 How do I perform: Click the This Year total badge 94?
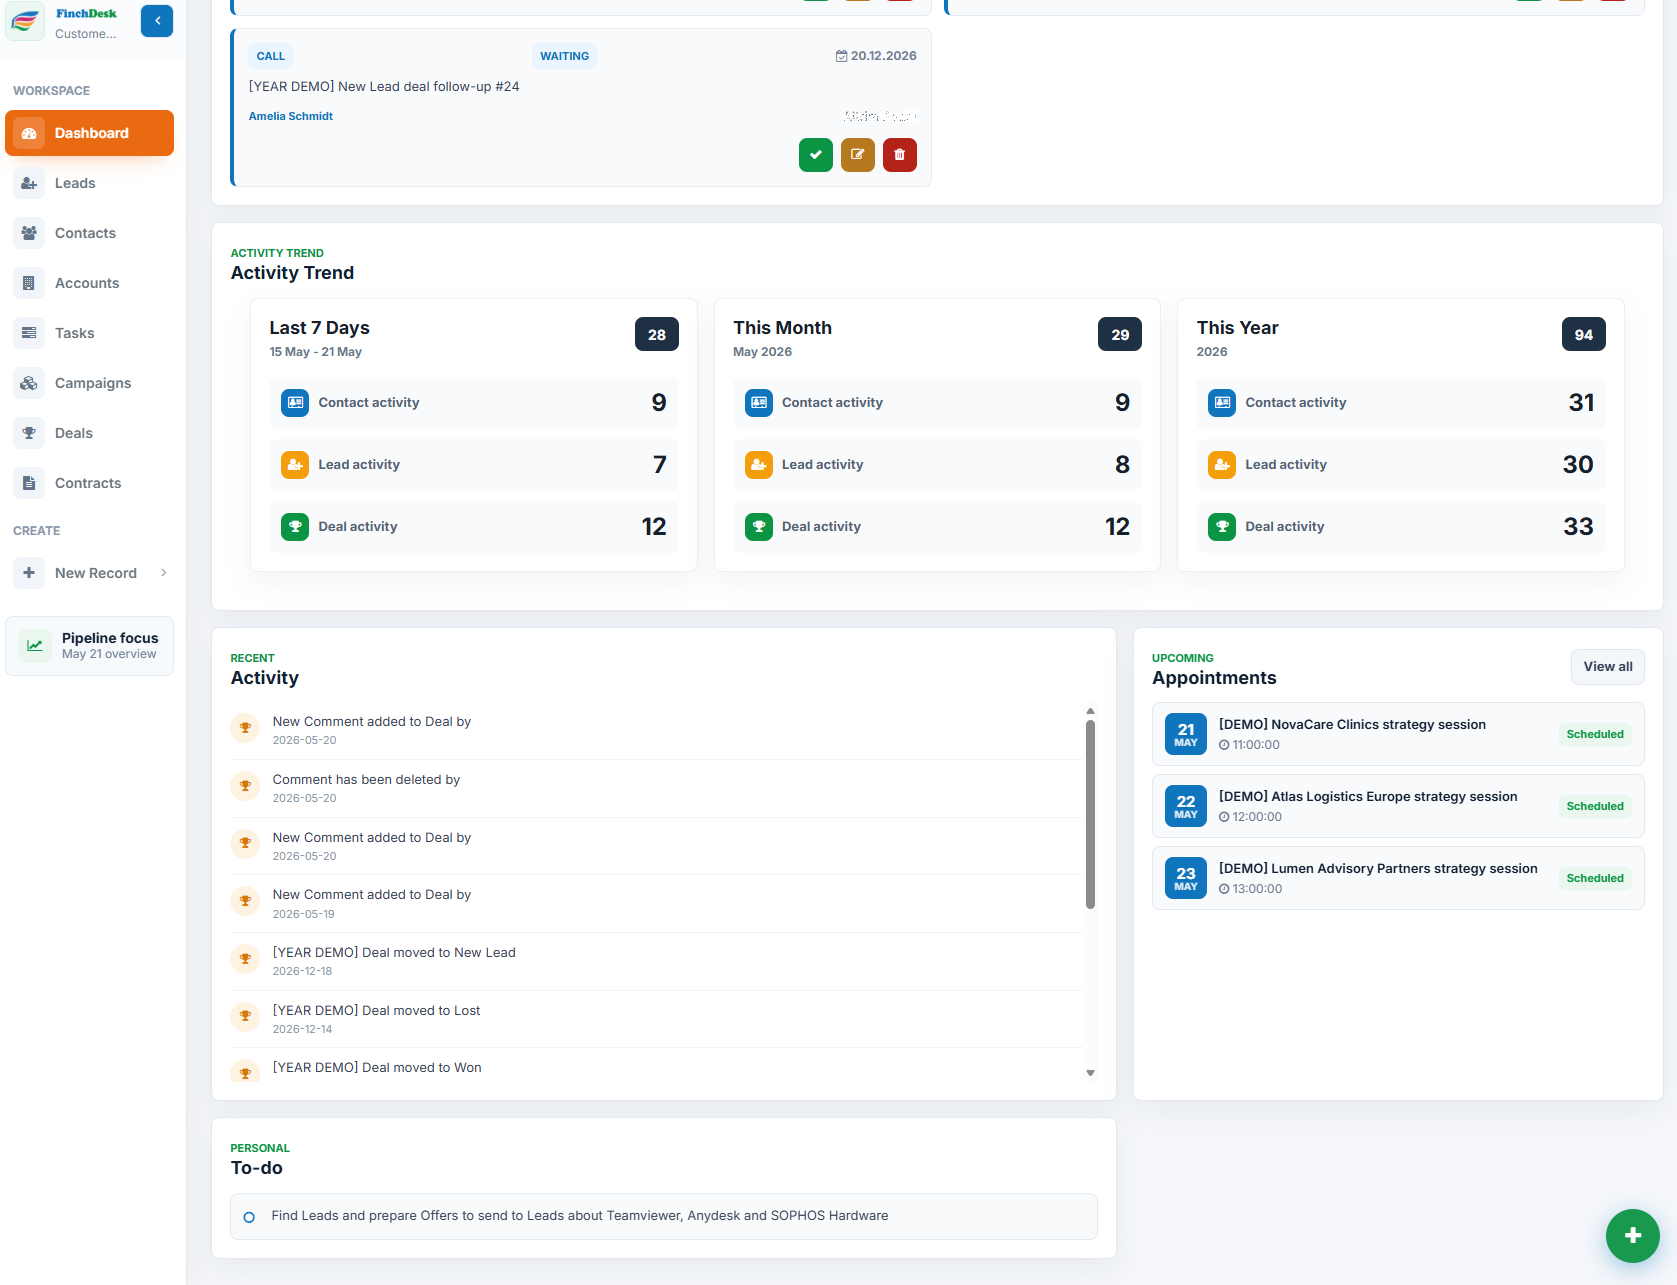(x=1584, y=334)
